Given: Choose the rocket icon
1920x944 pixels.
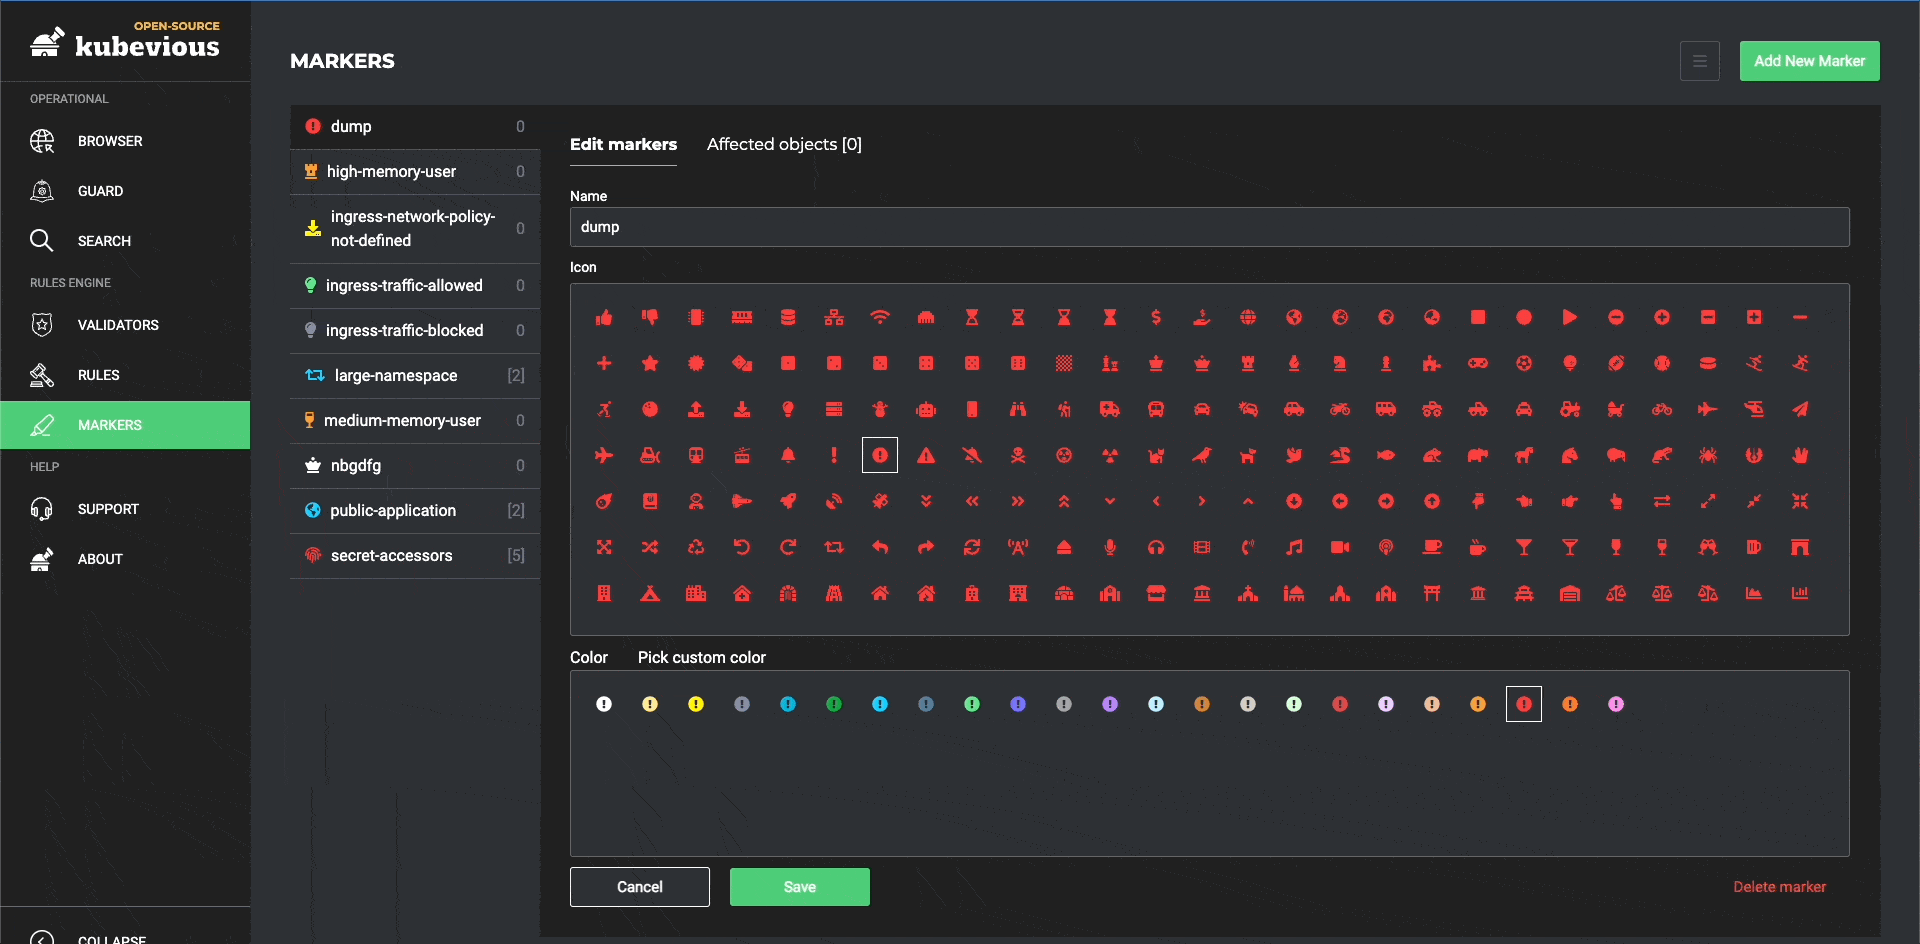Looking at the screenshot, I should (x=788, y=501).
